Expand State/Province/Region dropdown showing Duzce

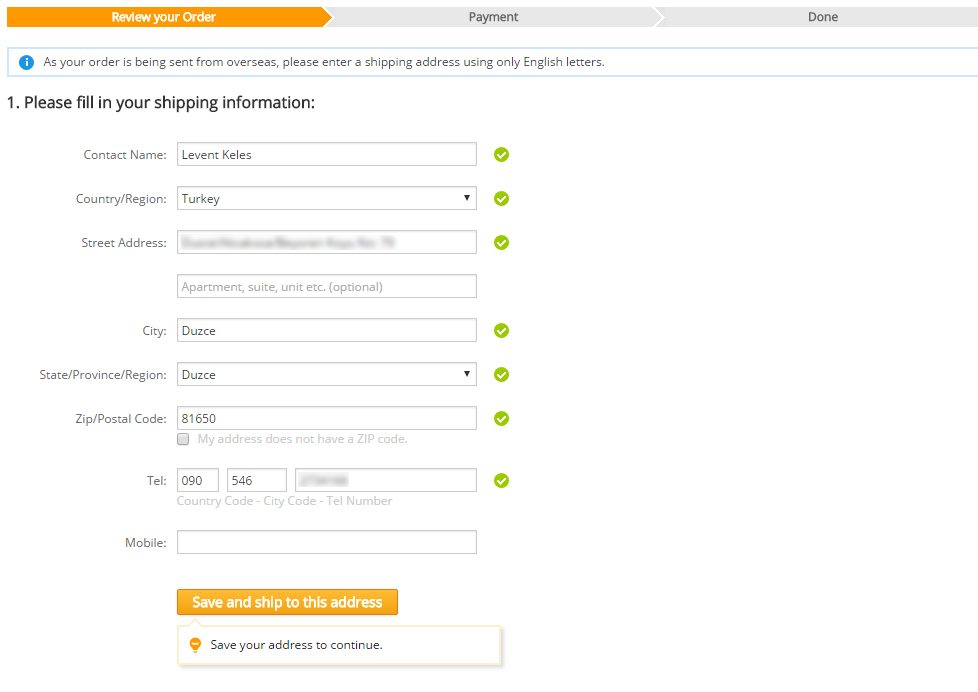coord(326,375)
